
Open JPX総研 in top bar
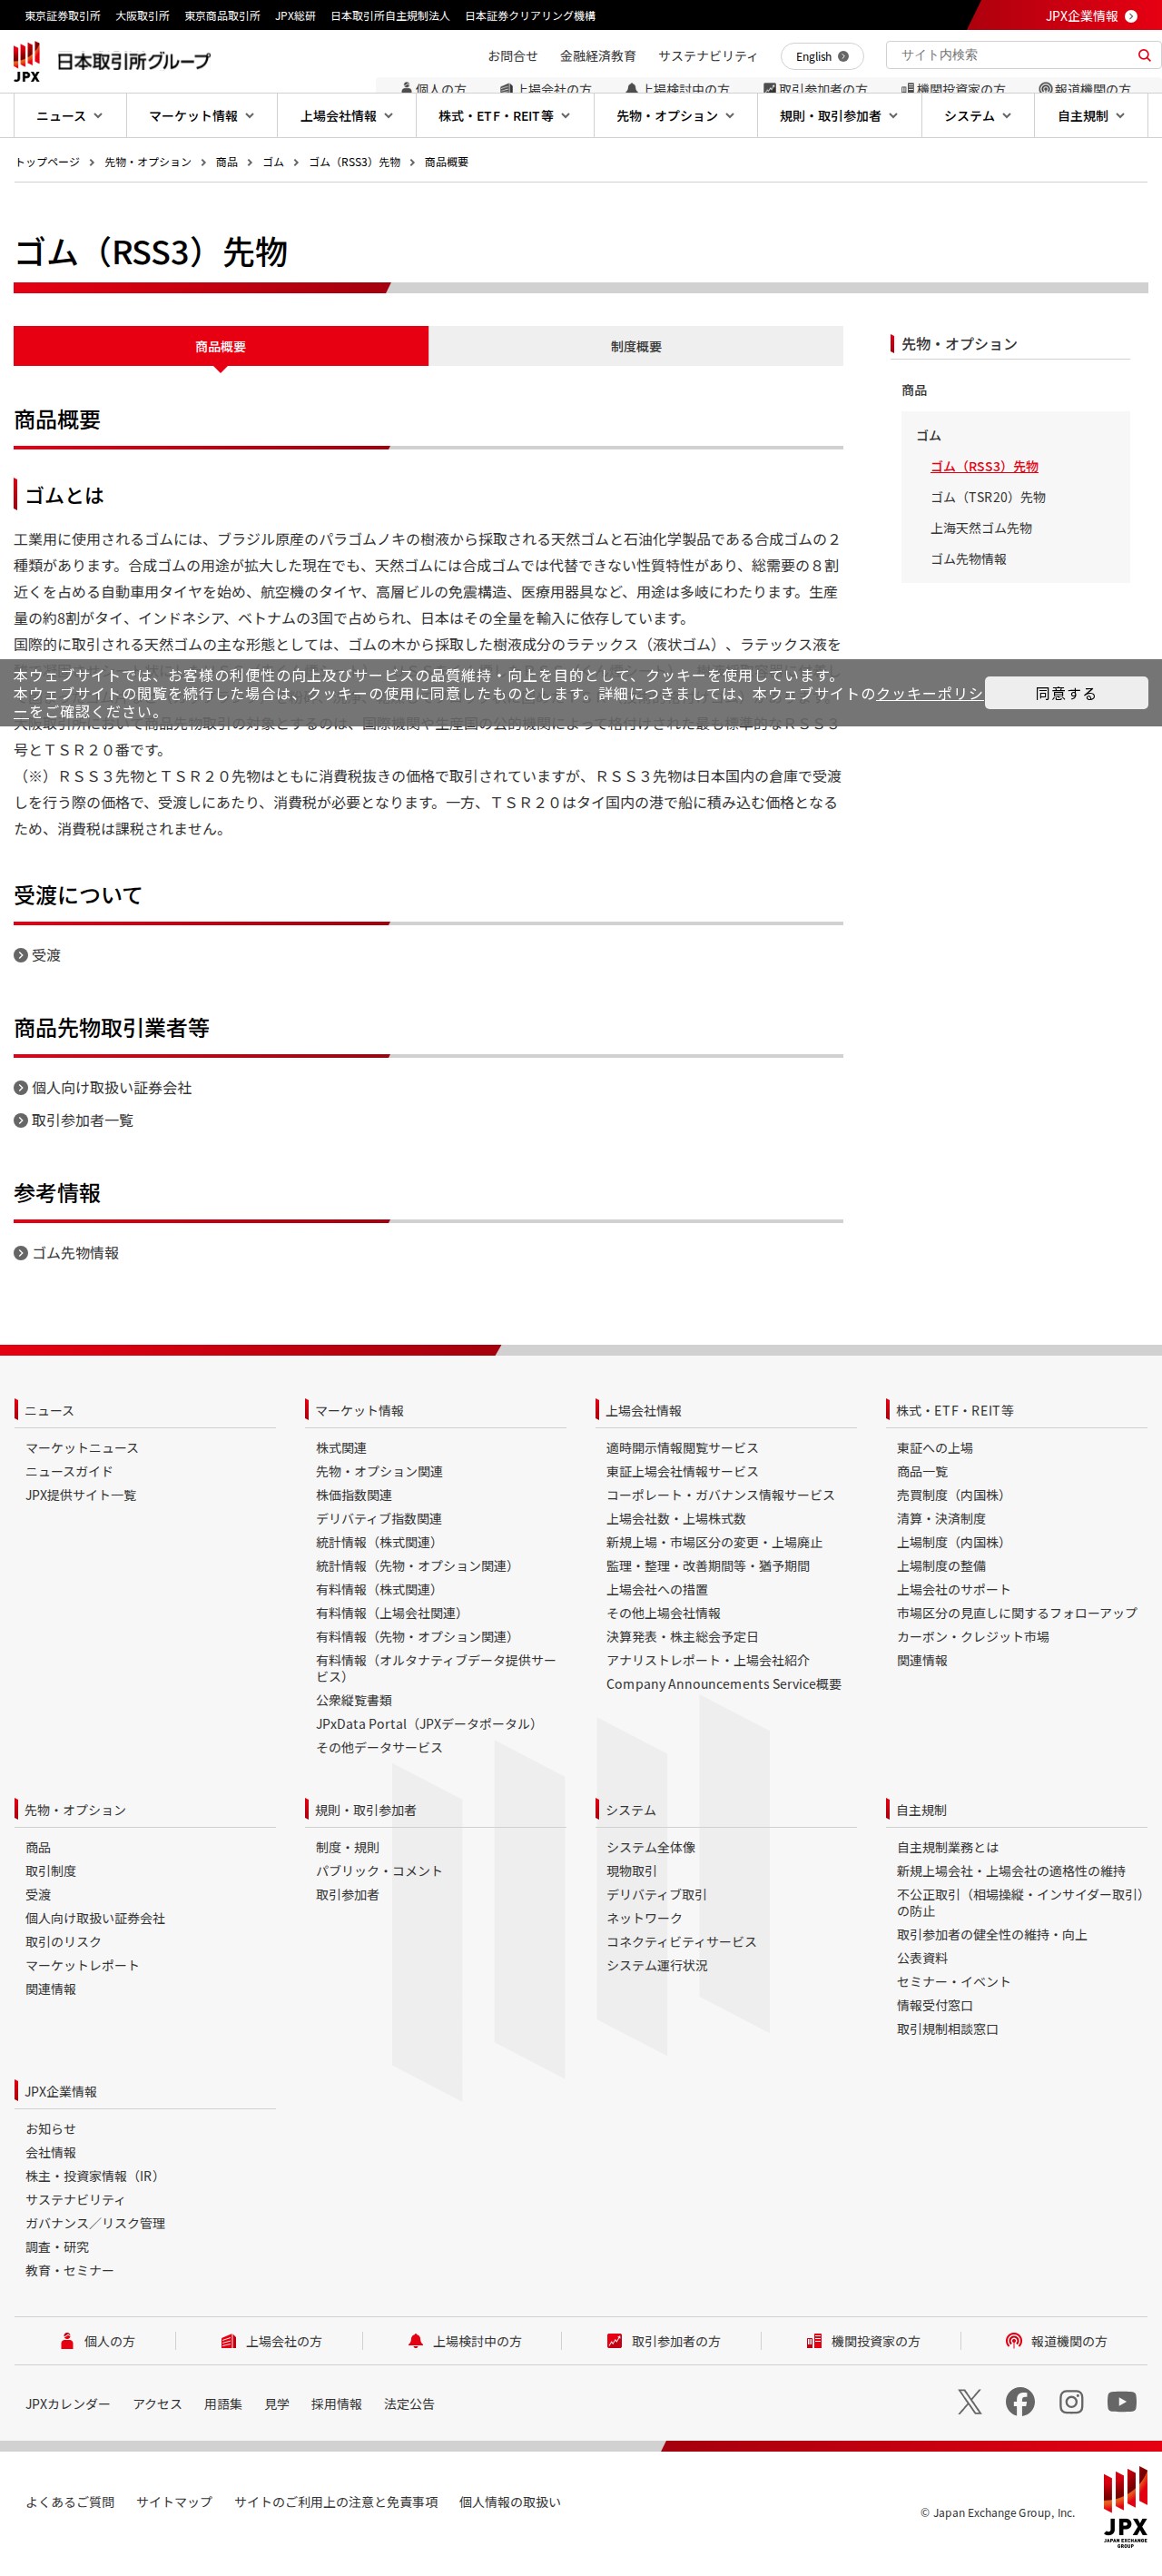[295, 16]
